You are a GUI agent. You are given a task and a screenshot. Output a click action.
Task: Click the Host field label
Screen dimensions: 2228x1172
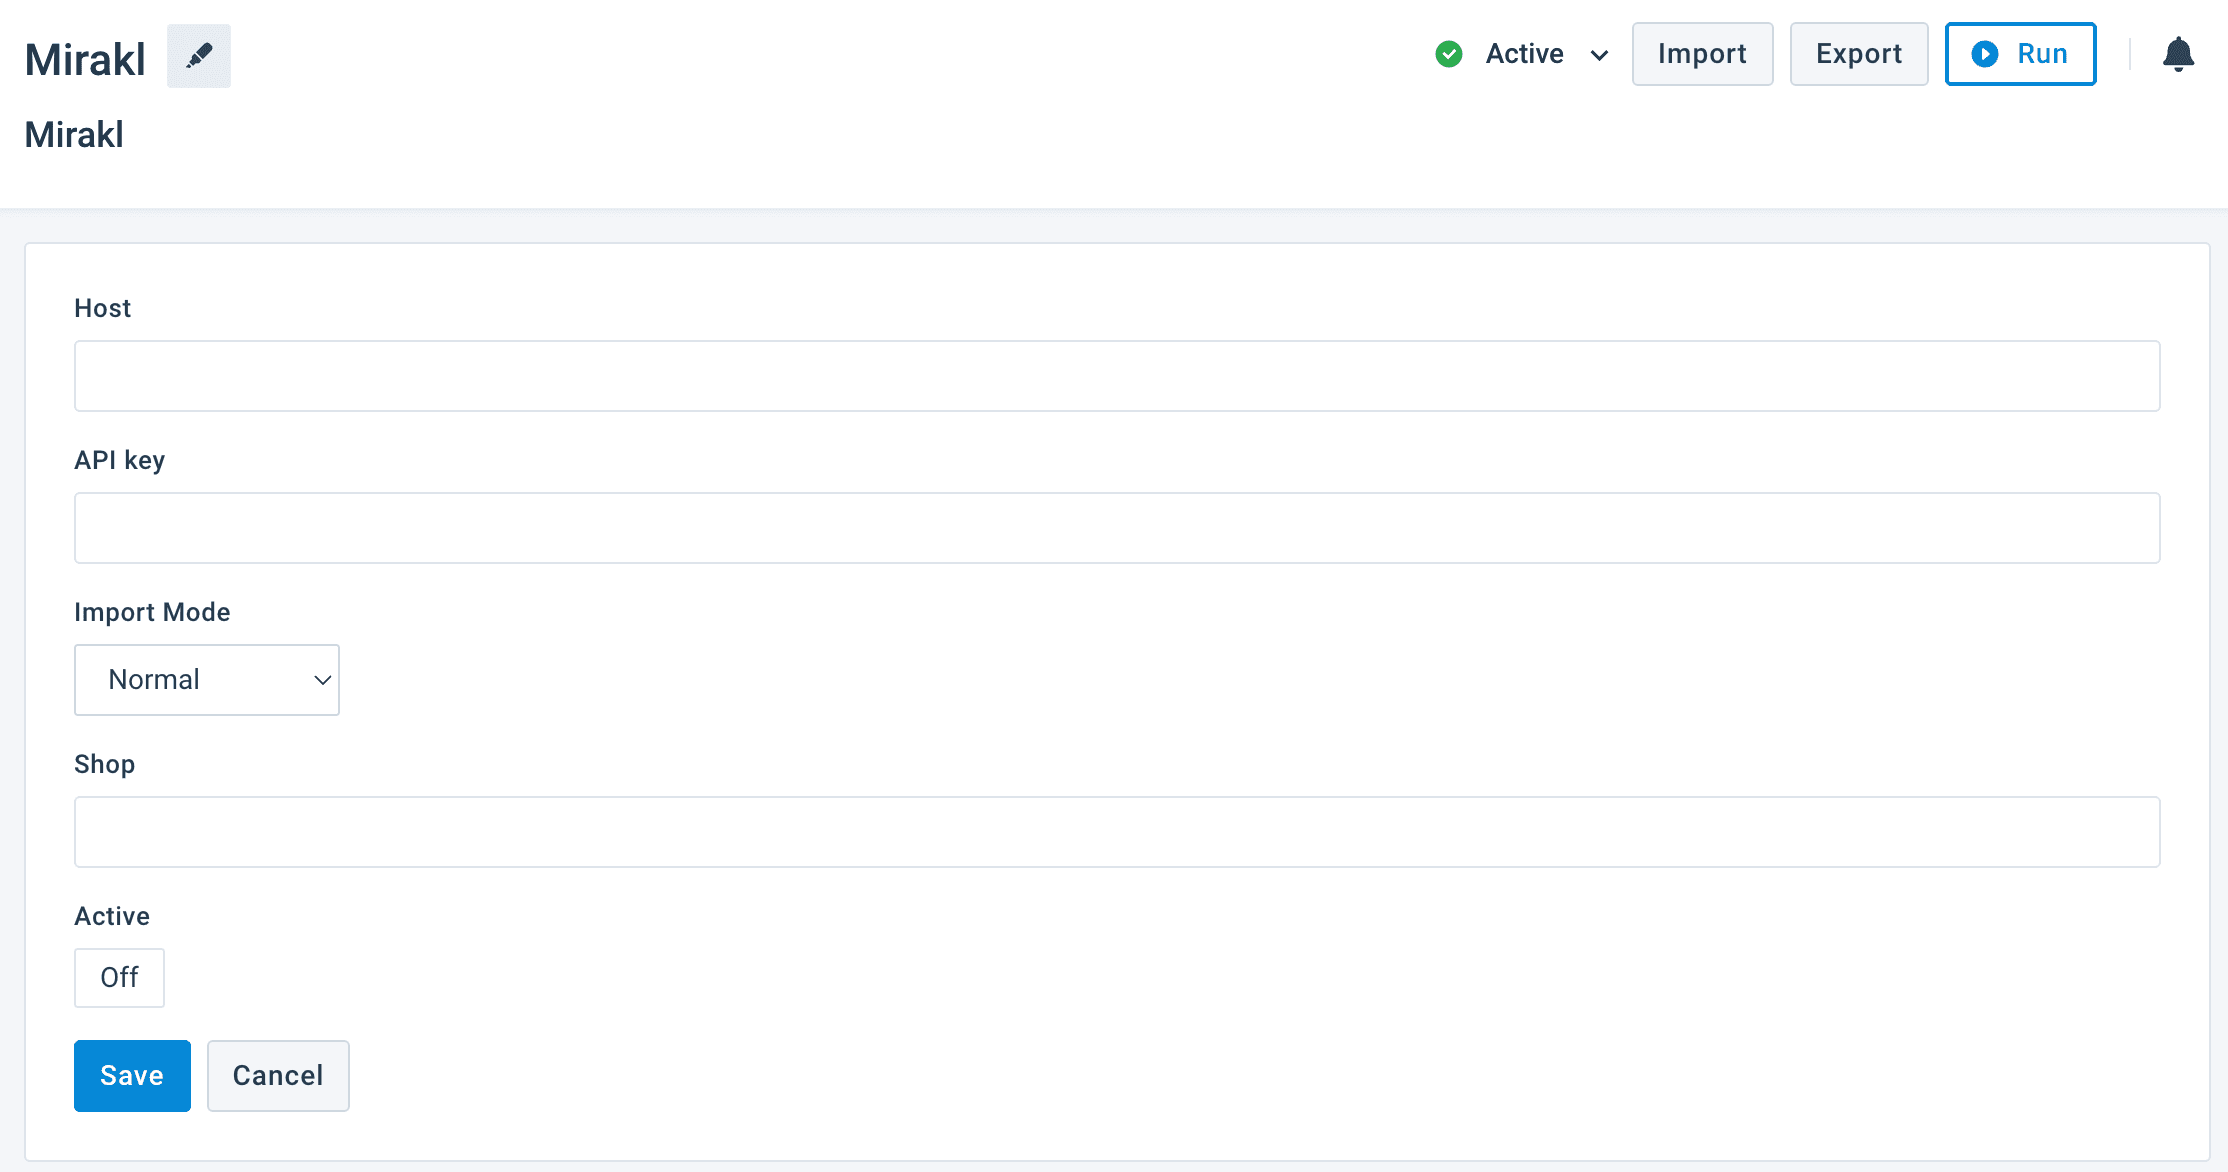coord(102,308)
